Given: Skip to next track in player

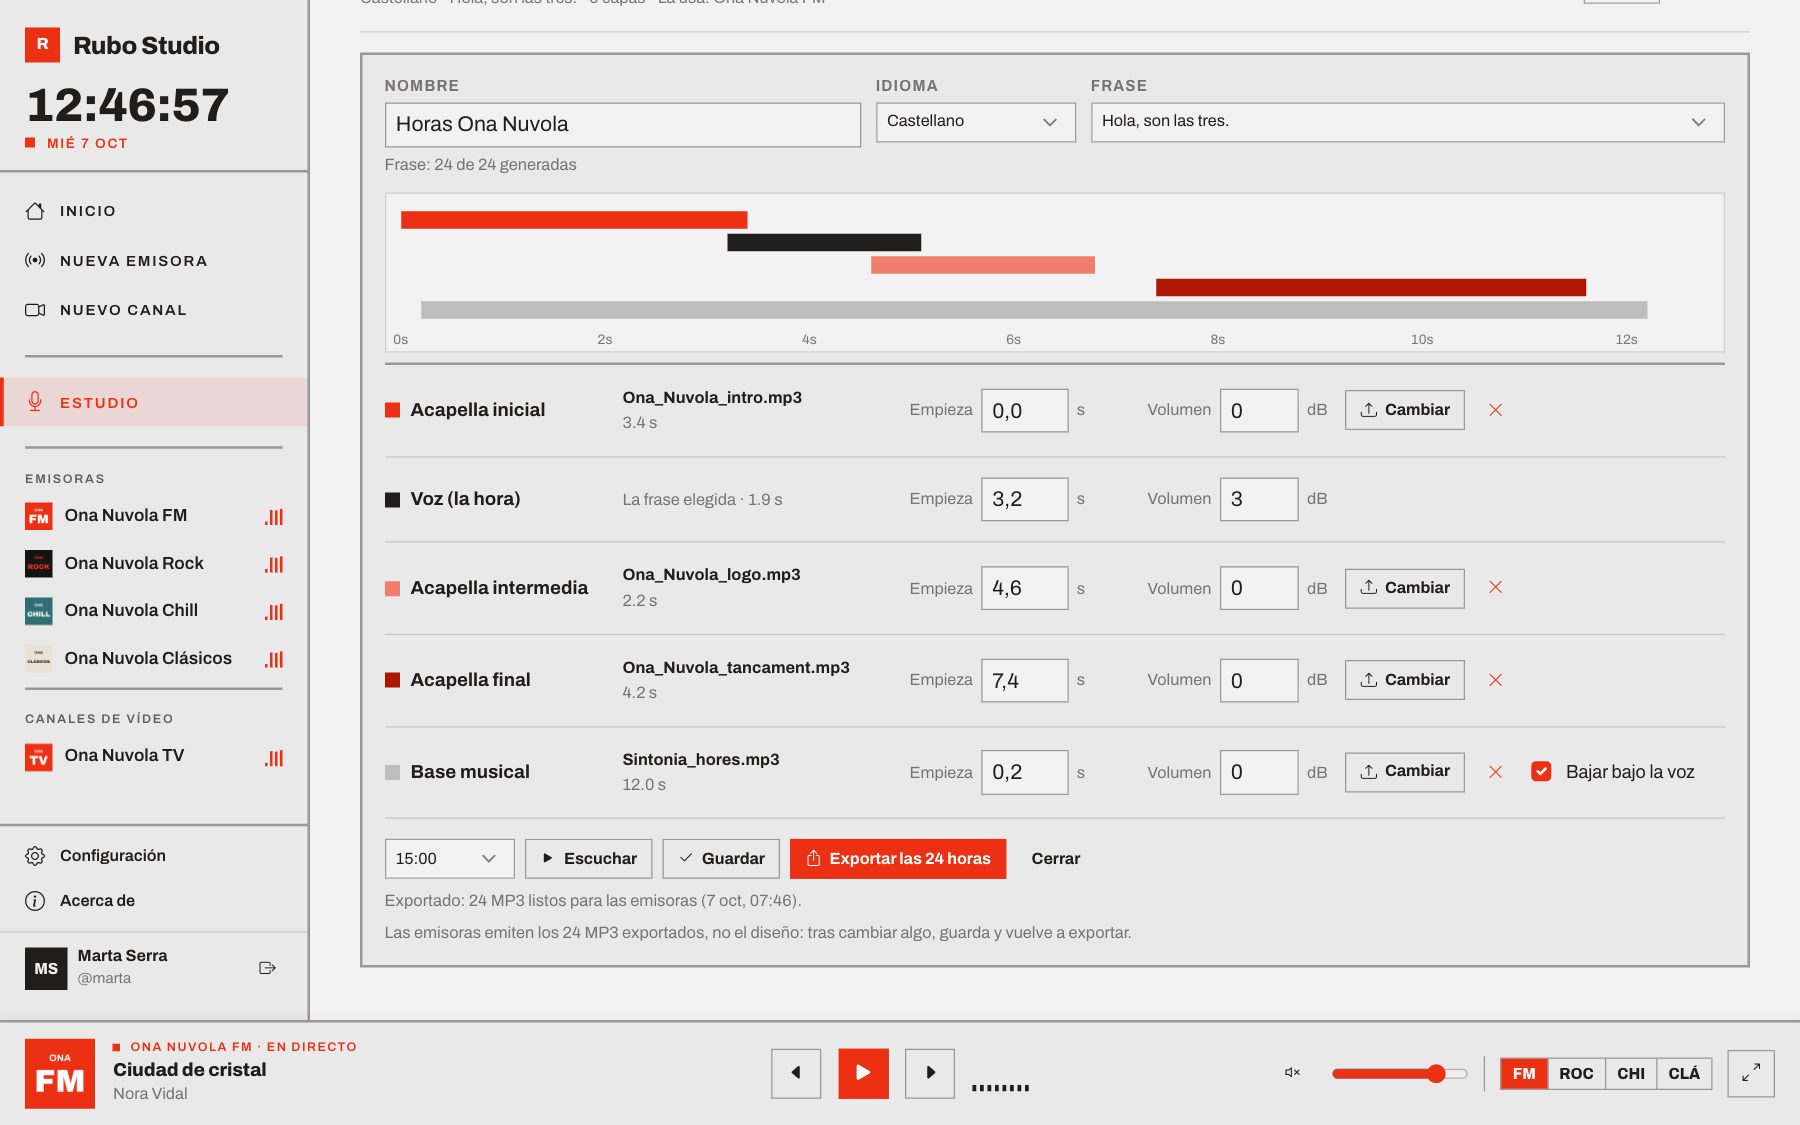Looking at the screenshot, I should (x=930, y=1073).
